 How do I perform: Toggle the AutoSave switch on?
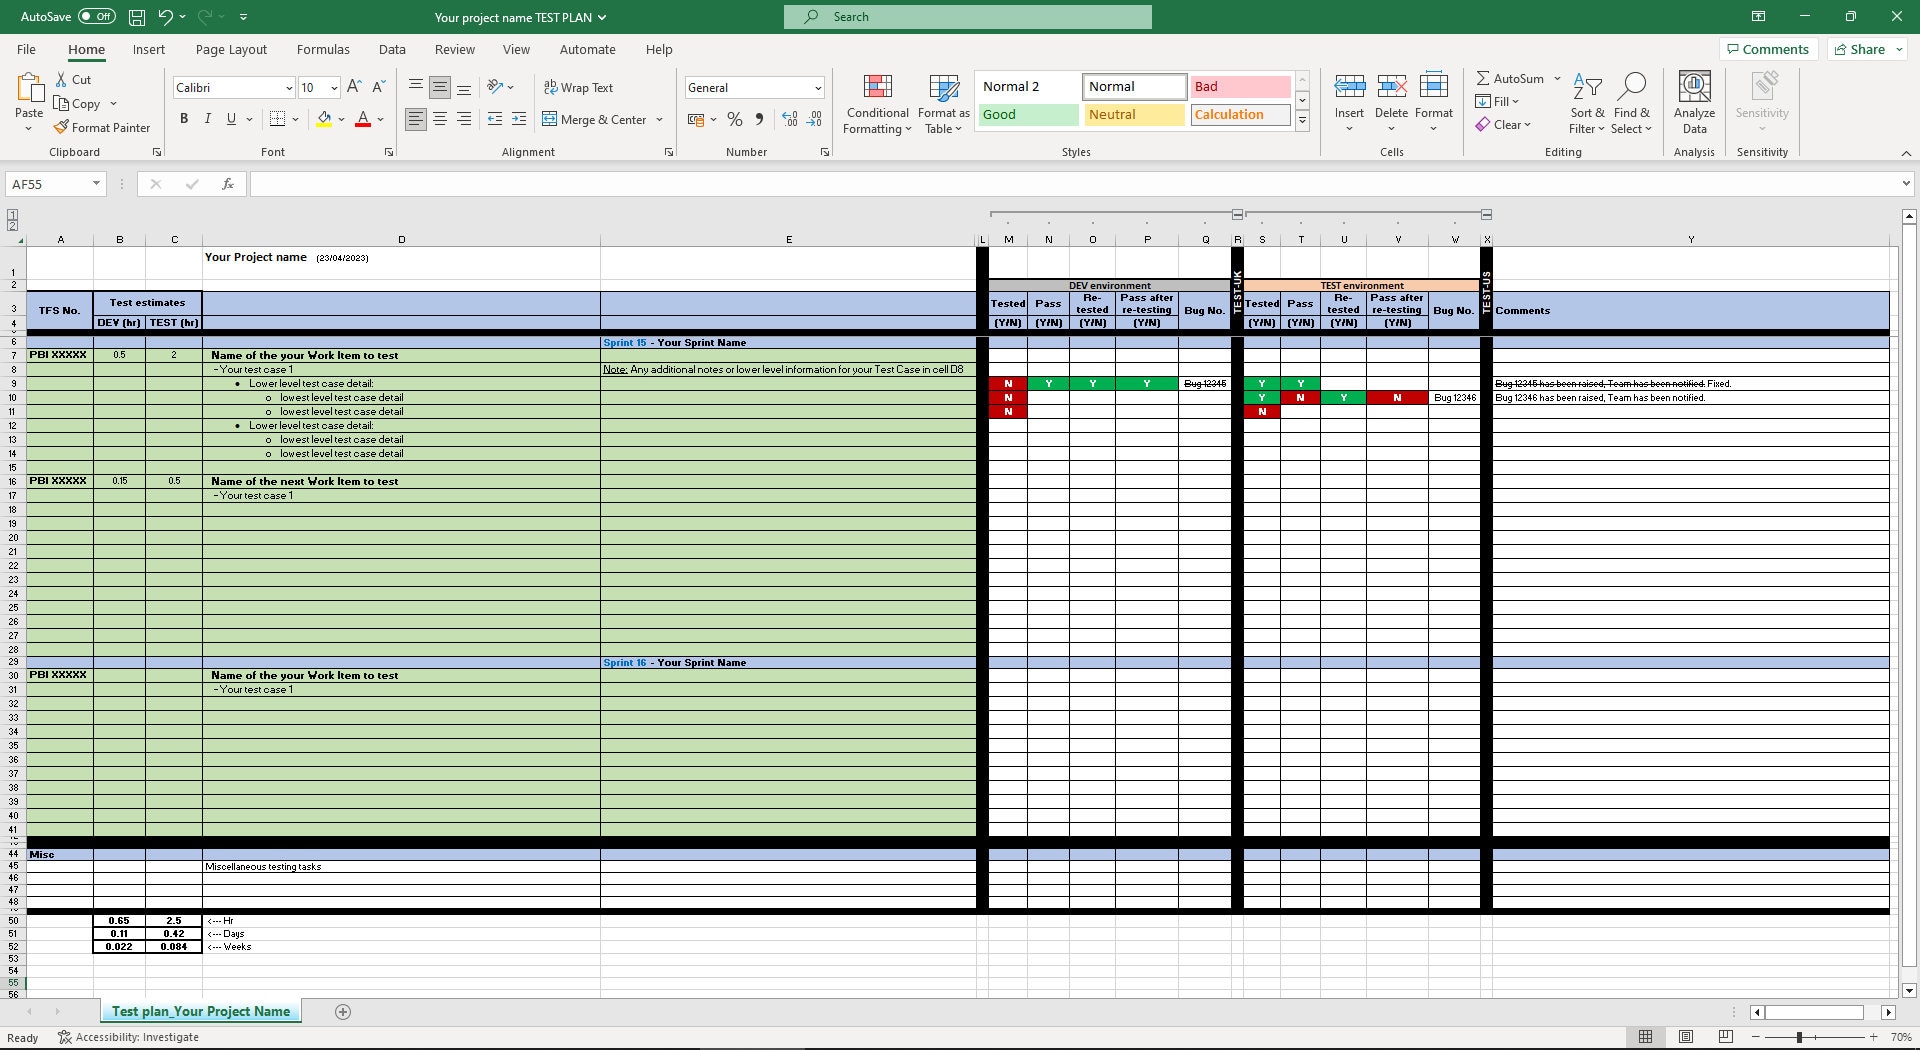click(95, 16)
